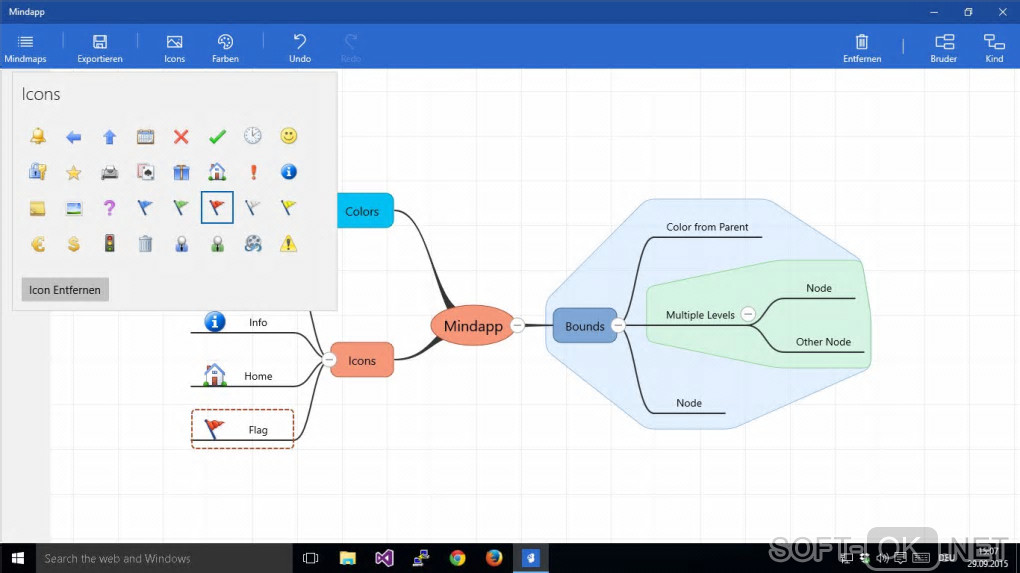The width and height of the screenshot is (1020, 573).
Task: Collapse the Multiple Levels node
Action: point(748,314)
